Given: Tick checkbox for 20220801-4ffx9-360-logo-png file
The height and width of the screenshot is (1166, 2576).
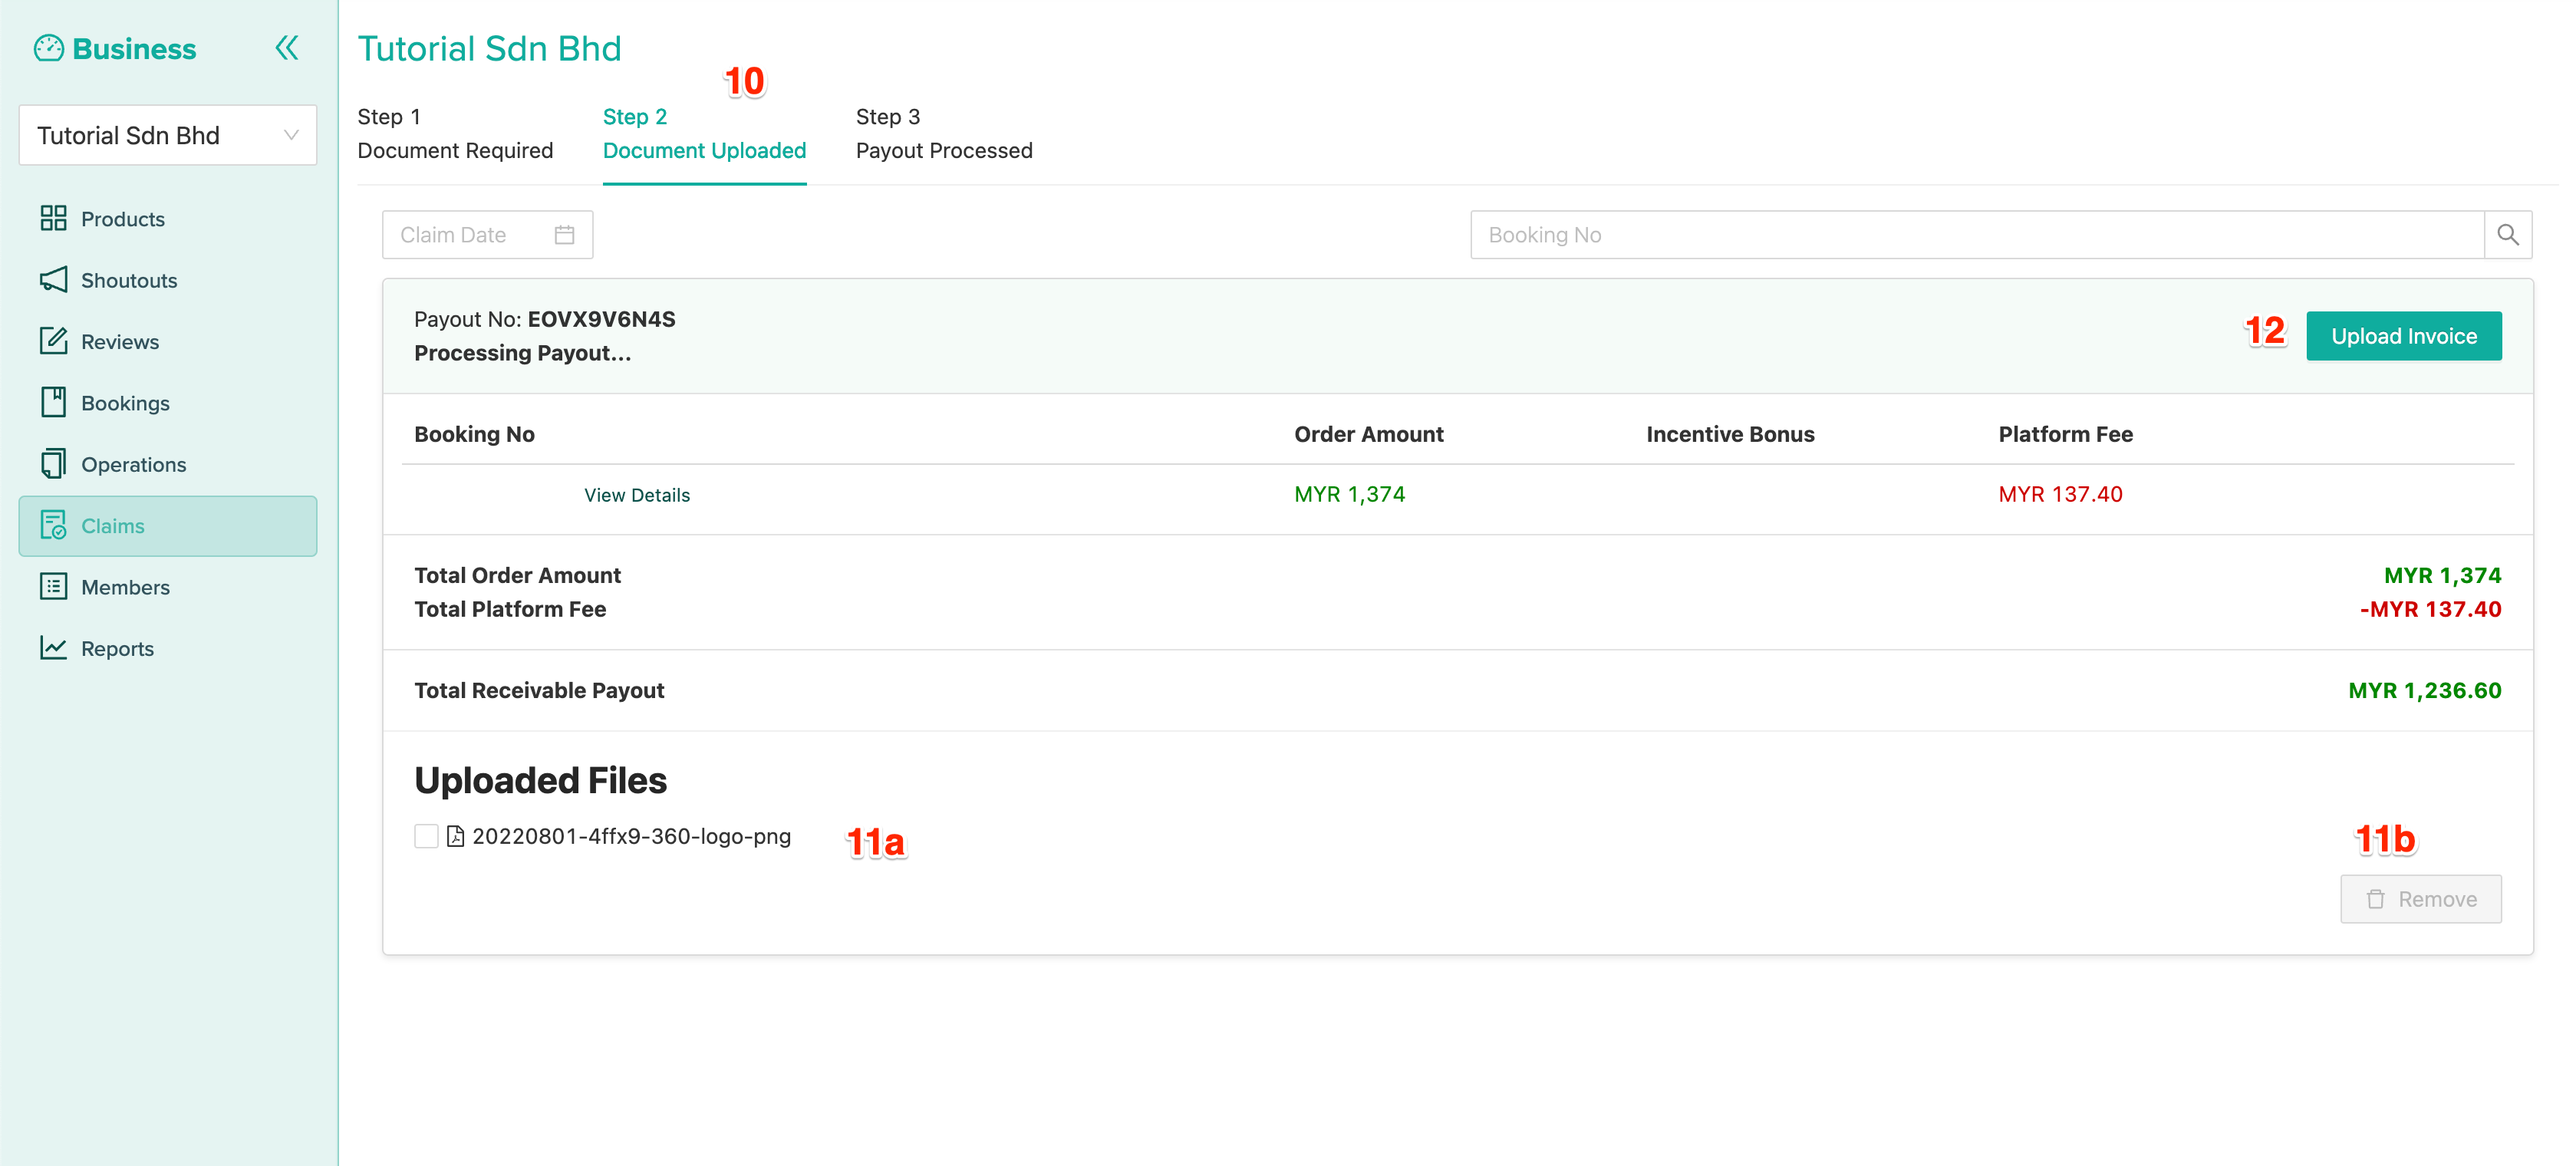Looking at the screenshot, I should [x=426, y=836].
